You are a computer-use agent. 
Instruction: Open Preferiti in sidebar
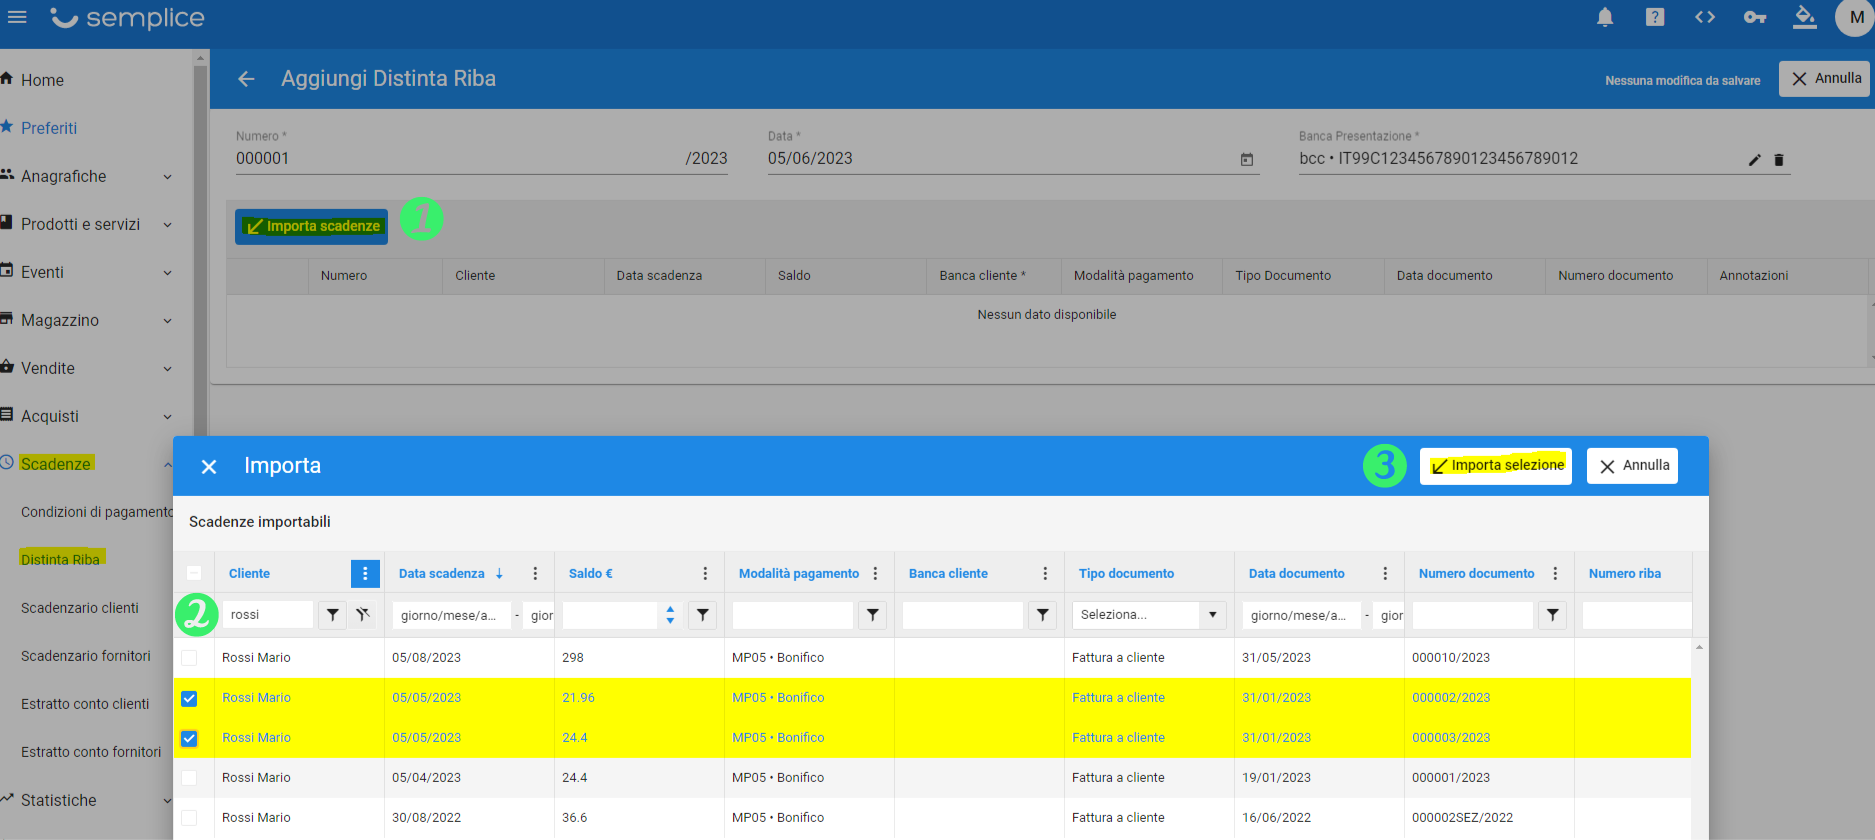48,128
